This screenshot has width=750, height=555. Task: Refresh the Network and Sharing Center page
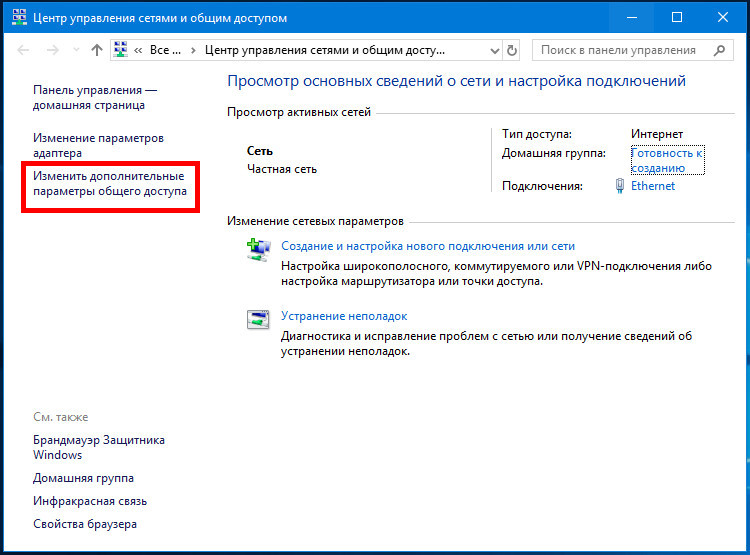(513, 50)
